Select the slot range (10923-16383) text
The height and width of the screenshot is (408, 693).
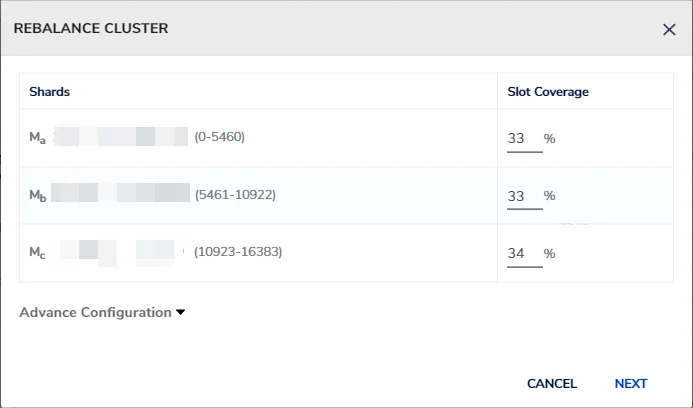tap(238, 251)
